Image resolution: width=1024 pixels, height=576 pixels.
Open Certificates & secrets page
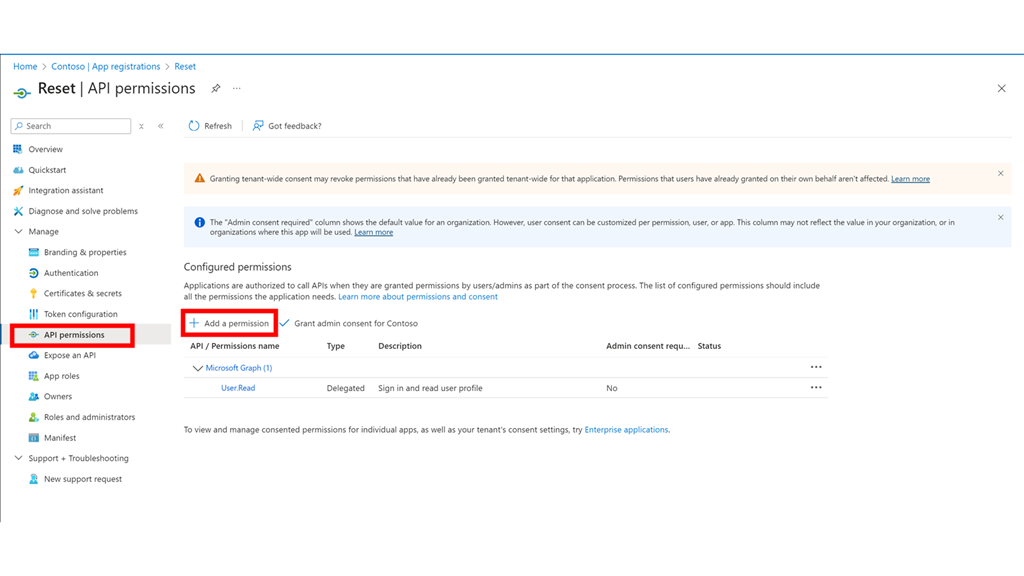click(82, 294)
